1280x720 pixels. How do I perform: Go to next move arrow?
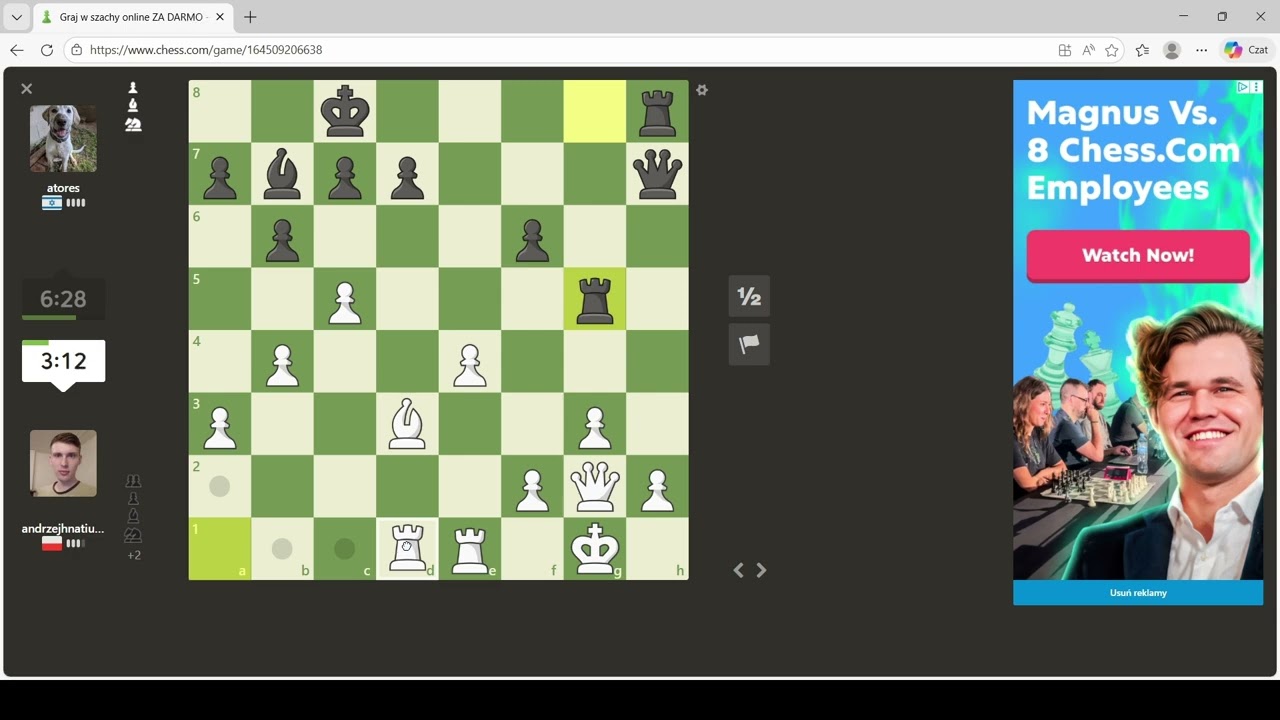[x=761, y=570]
